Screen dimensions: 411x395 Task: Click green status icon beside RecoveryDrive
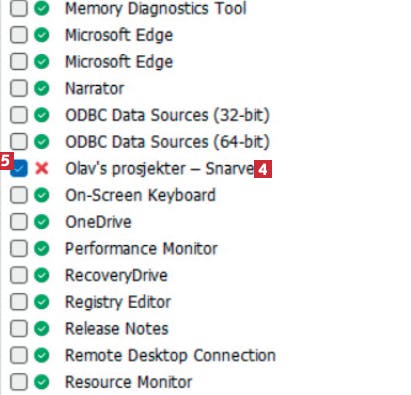pos(42,275)
